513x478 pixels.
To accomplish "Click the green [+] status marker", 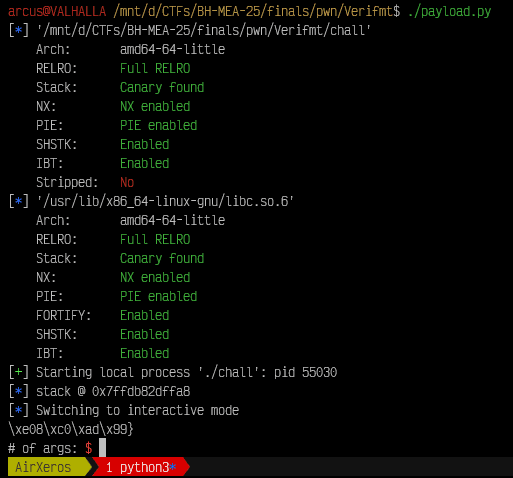I will [x=19, y=373].
